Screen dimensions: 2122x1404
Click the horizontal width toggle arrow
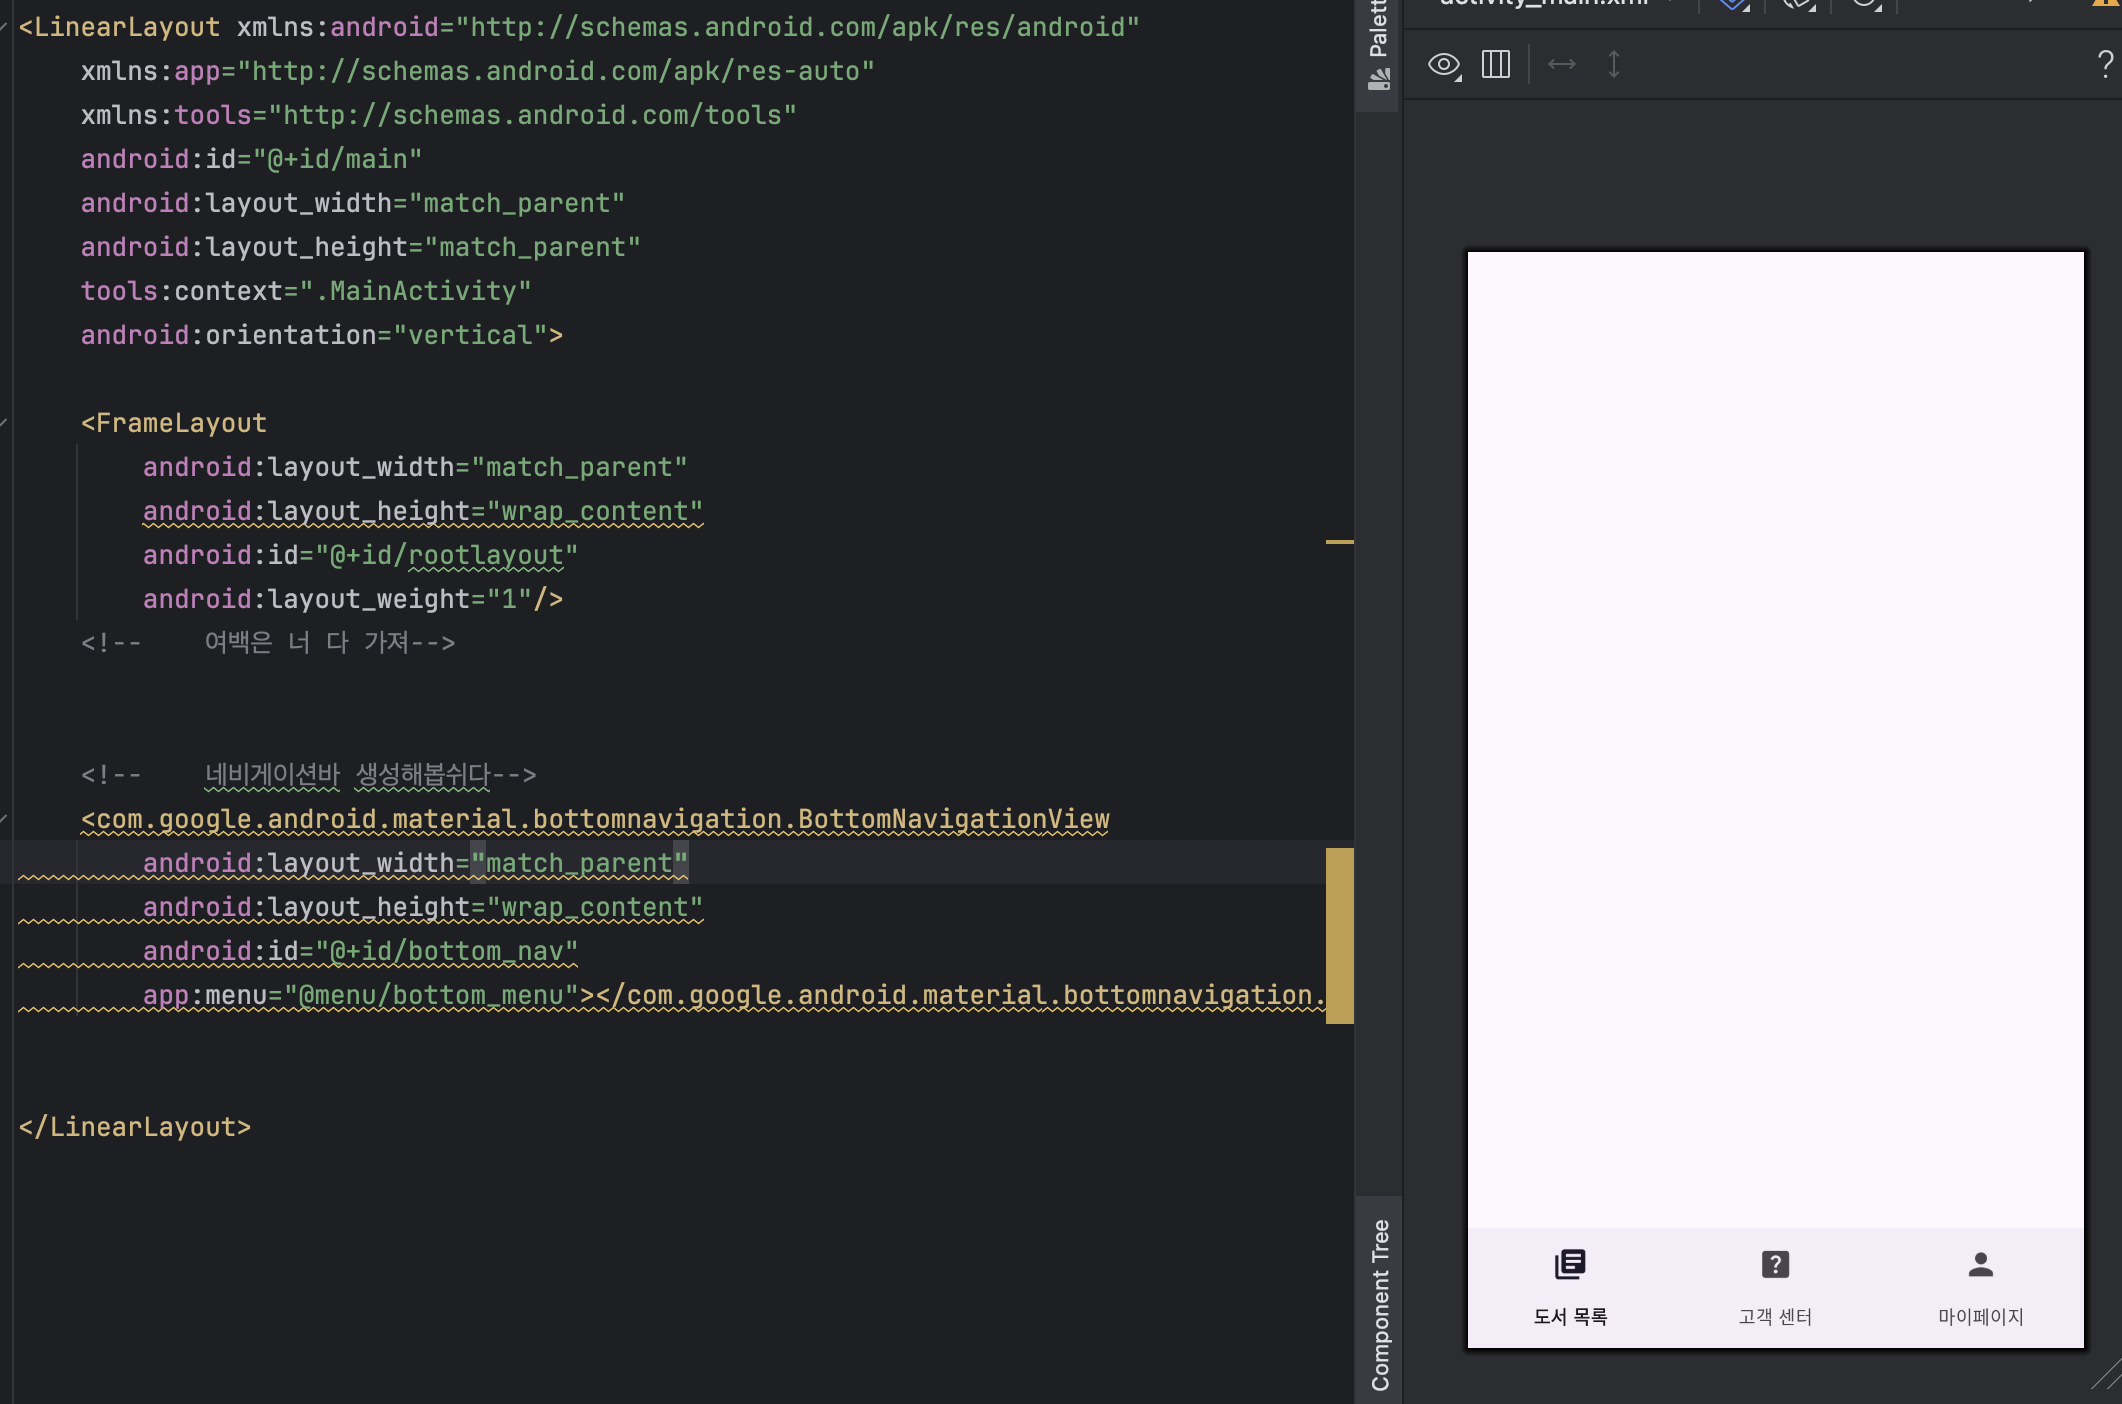pyautogui.click(x=1561, y=65)
